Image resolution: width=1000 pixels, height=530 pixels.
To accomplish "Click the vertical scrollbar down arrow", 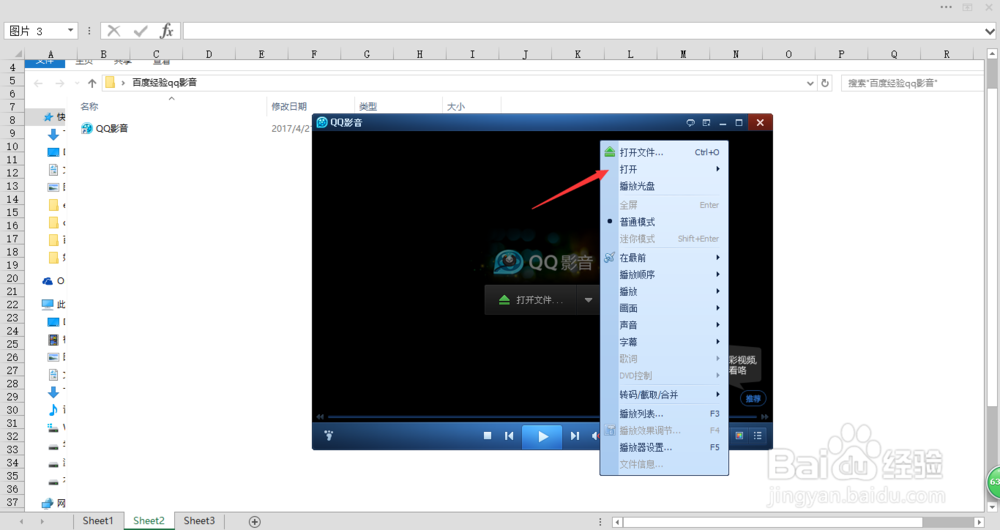I will 992,507.
